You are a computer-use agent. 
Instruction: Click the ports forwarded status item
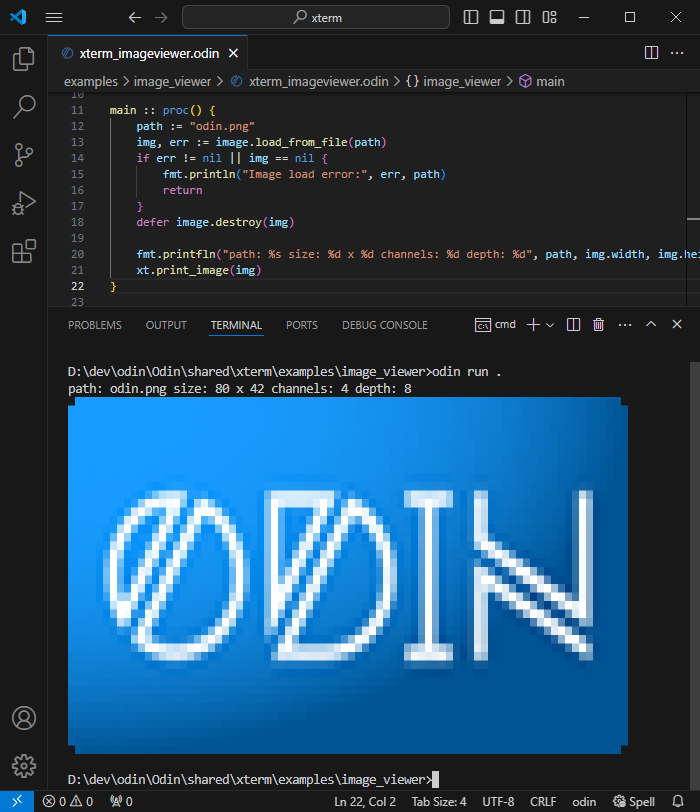tap(121, 802)
